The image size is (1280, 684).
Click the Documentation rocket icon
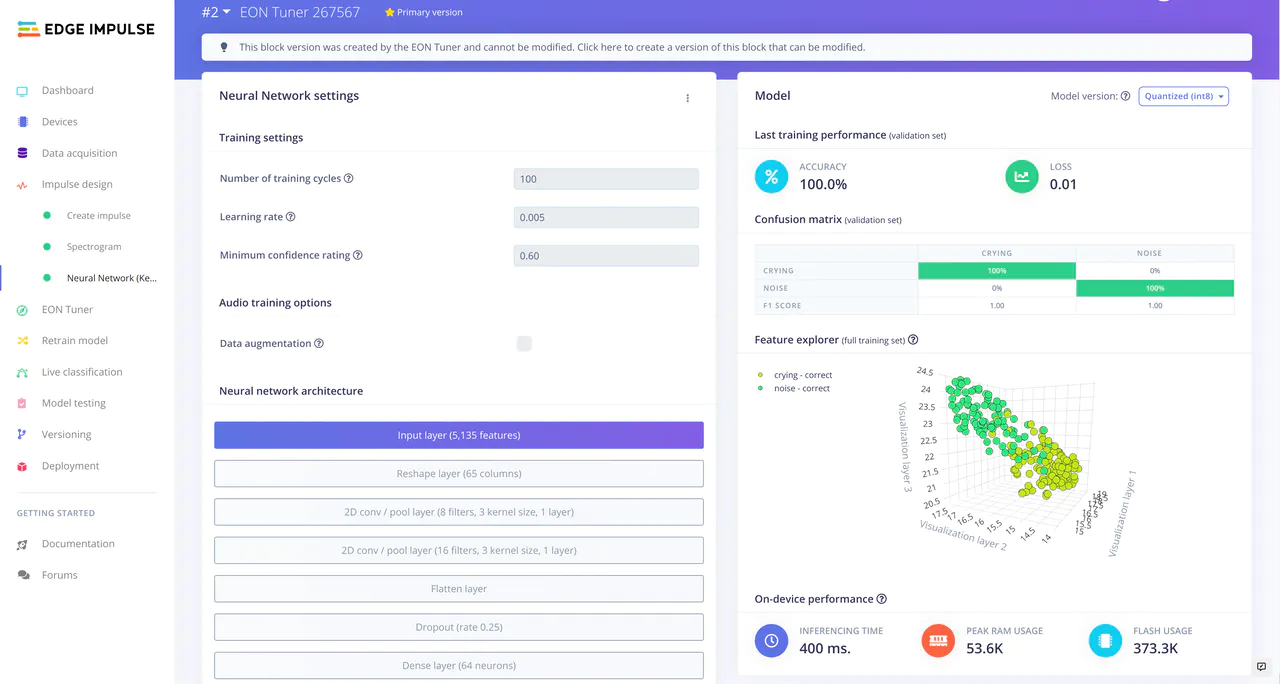(x=22, y=544)
